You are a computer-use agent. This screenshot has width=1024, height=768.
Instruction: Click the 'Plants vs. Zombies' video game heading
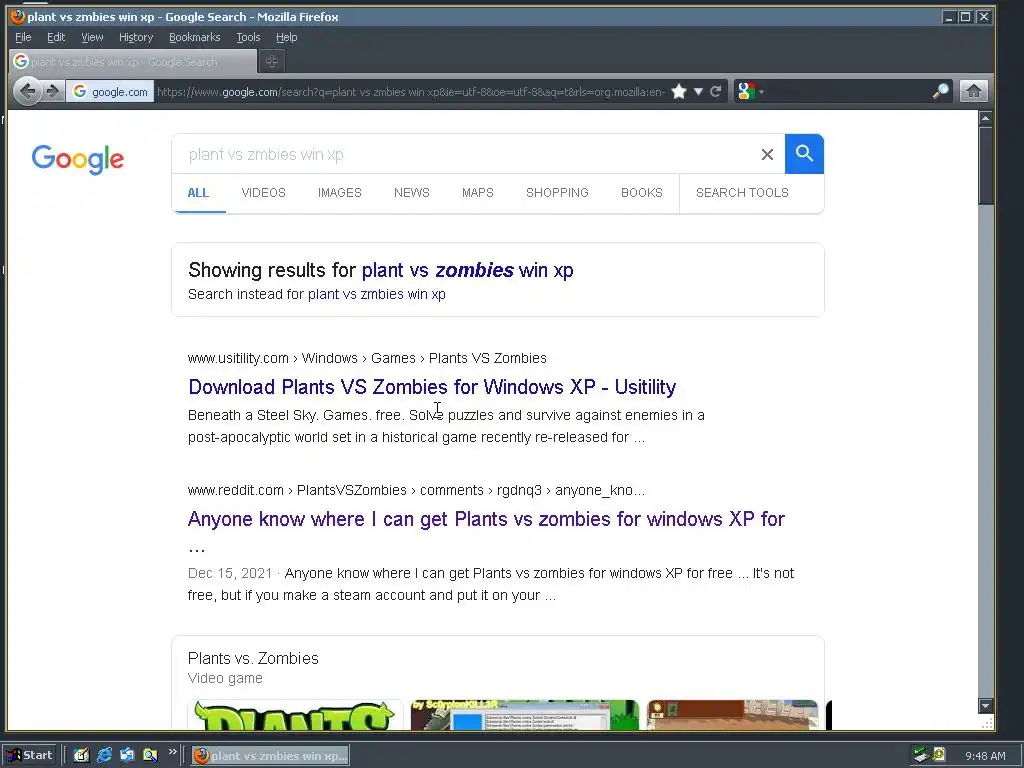coord(253,658)
